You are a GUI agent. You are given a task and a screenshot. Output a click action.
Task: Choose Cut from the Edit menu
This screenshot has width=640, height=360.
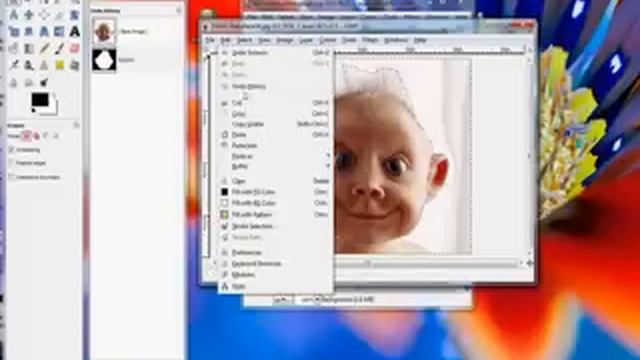[276, 103]
